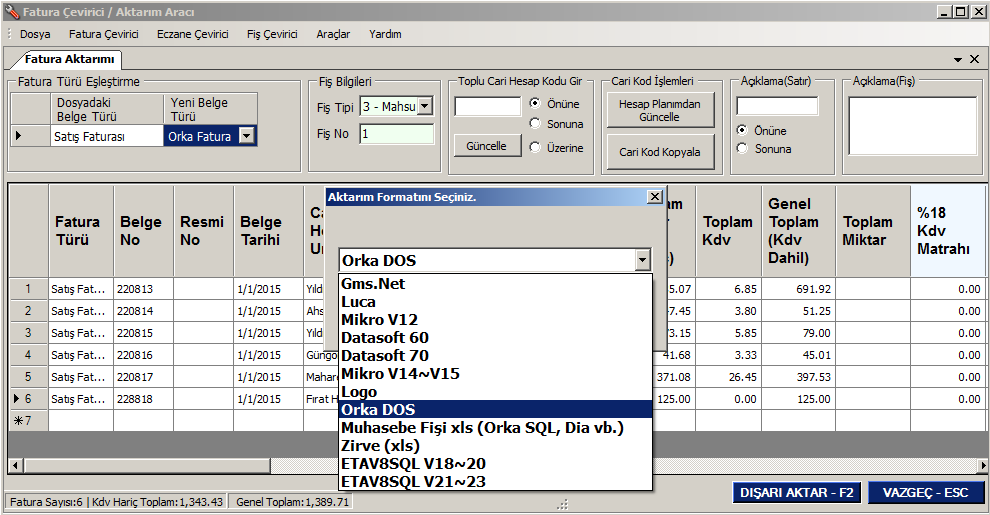990x515 pixels.
Task: Expand the Orka Fatura belge türü dropdown
Action: pos(247,136)
